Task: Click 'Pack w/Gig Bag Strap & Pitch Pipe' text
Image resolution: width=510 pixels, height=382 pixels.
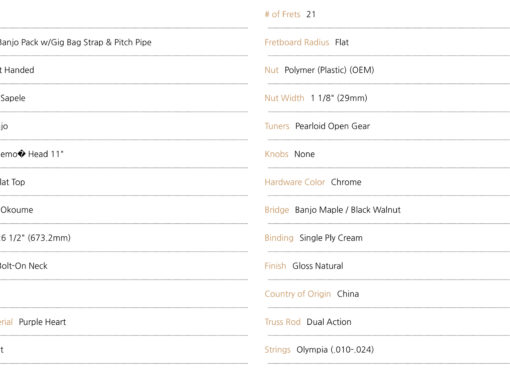Action: coord(86,42)
